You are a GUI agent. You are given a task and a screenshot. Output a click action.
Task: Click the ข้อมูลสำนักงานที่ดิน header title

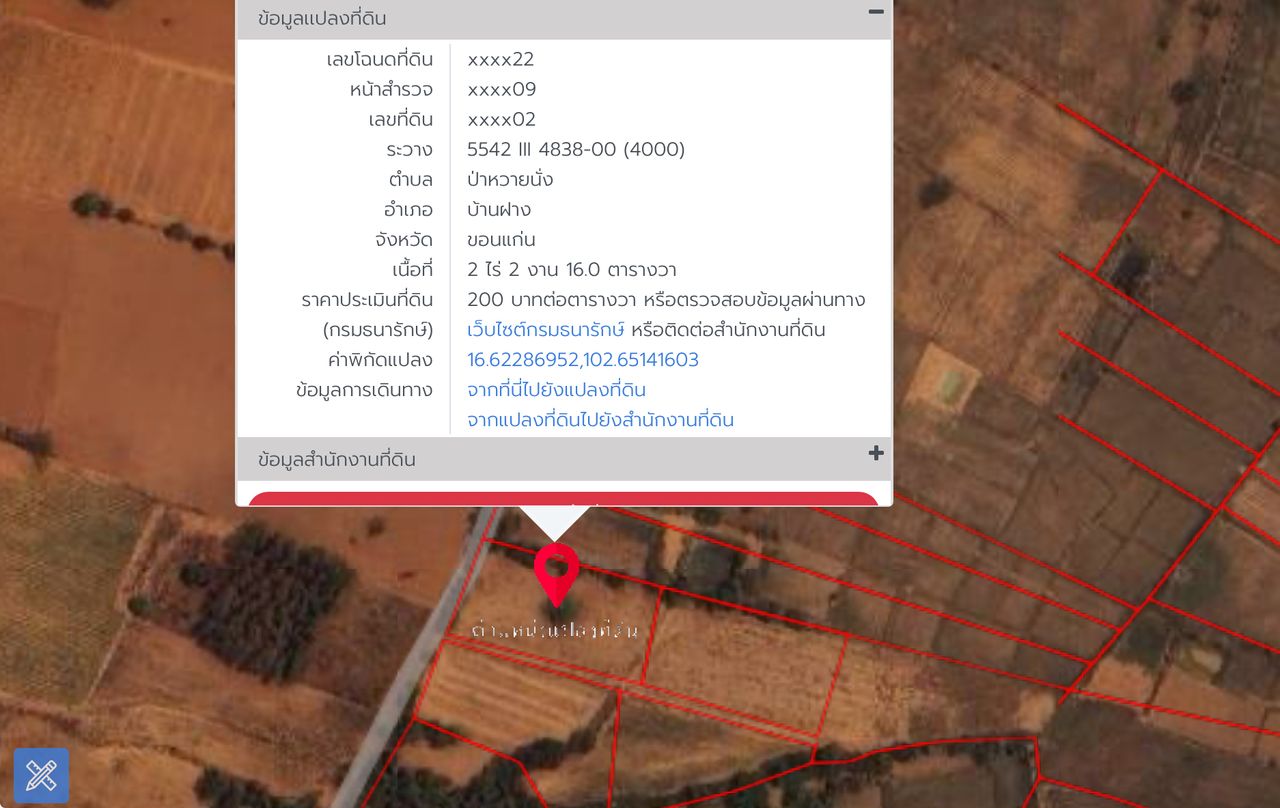point(336,460)
